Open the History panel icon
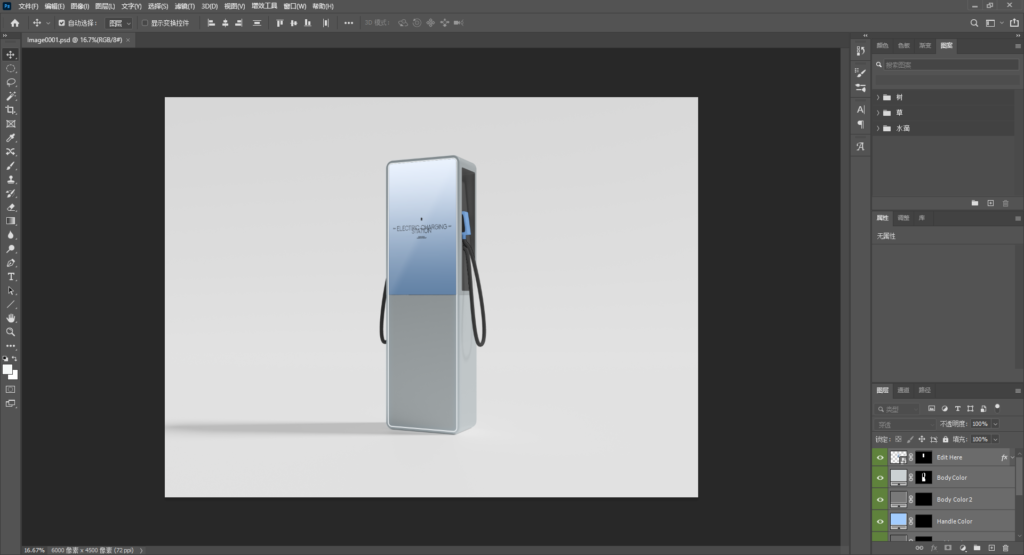Viewport: 1024px width, 555px height. point(860,50)
